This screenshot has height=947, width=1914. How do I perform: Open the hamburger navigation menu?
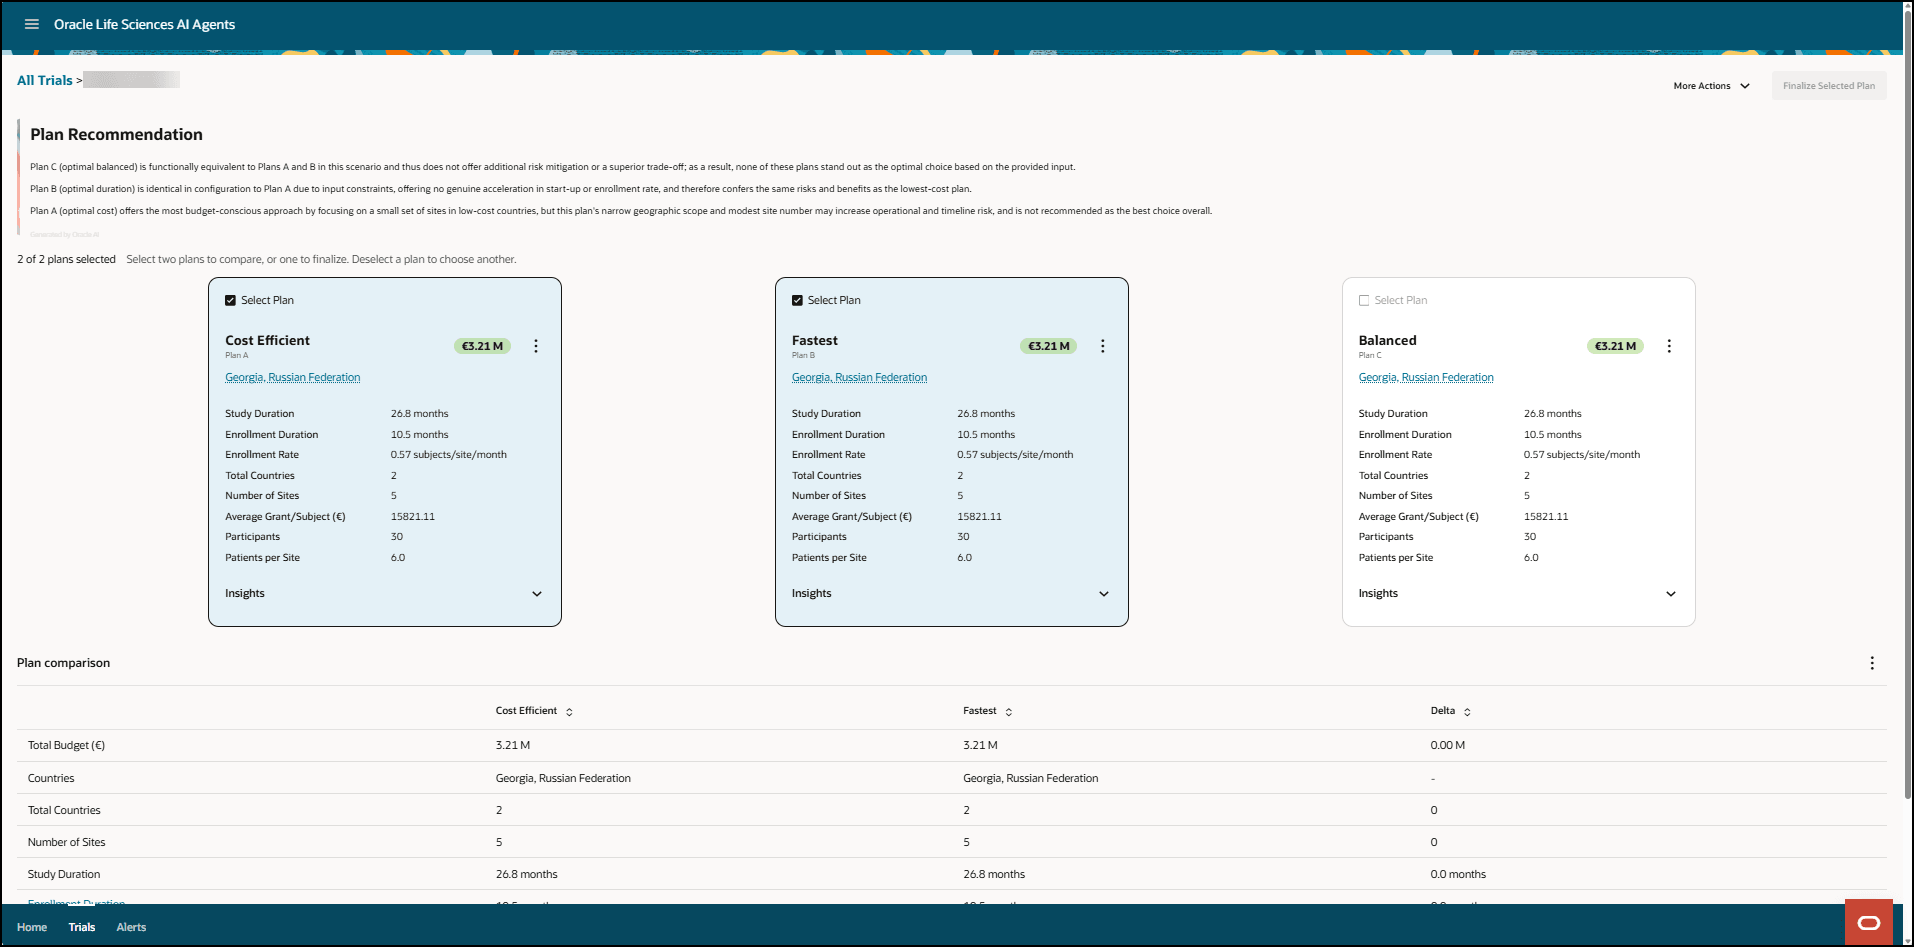(x=32, y=24)
